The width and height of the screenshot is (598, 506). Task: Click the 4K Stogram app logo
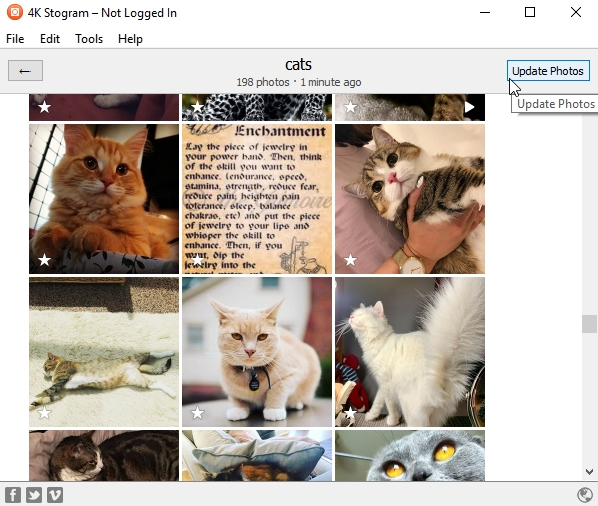coord(14,12)
